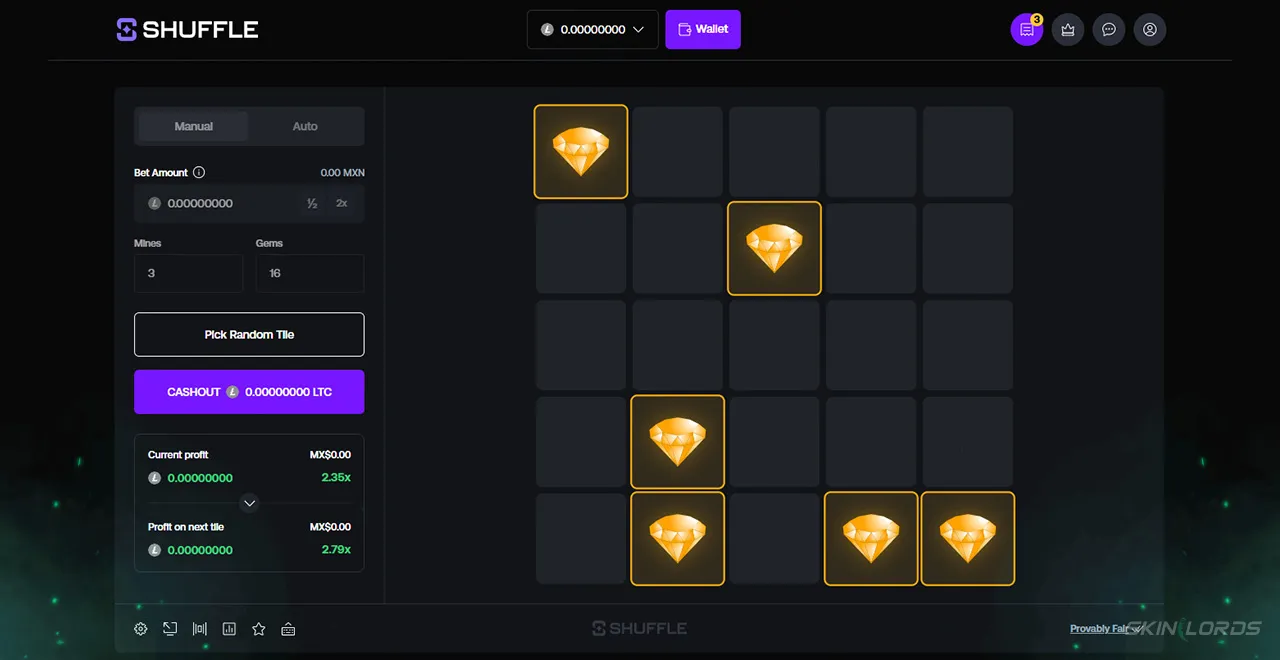Click the Litecoin icon in the balance selector
This screenshot has width=1280, height=660.
coord(547,29)
